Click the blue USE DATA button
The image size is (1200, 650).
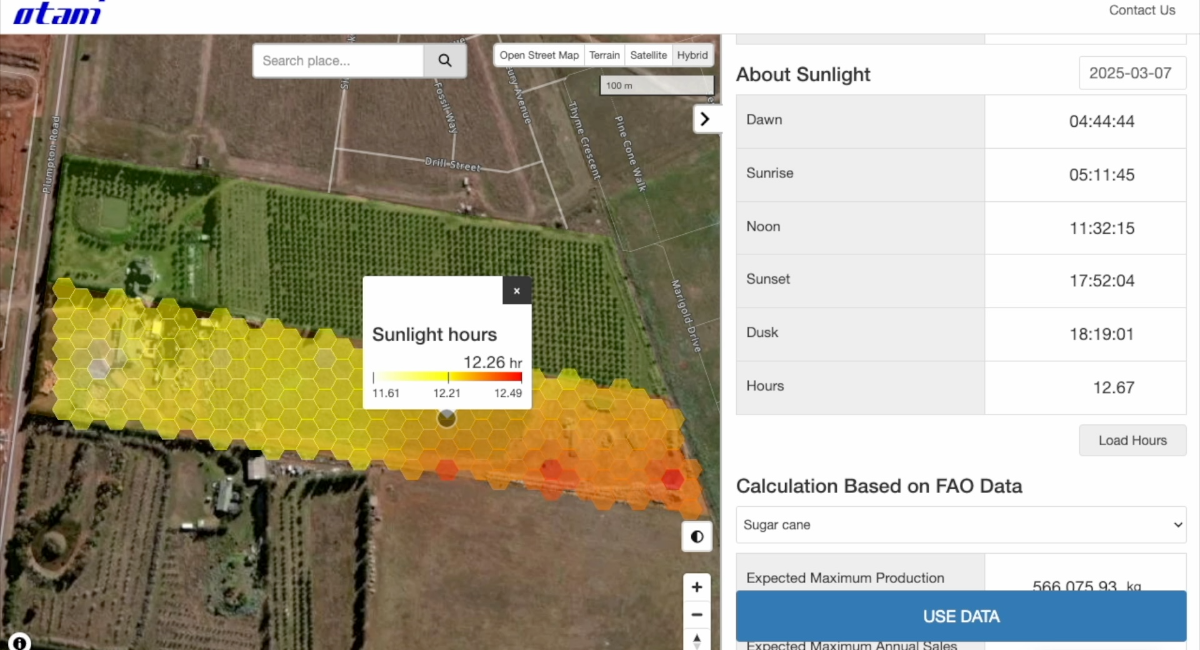(961, 617)
